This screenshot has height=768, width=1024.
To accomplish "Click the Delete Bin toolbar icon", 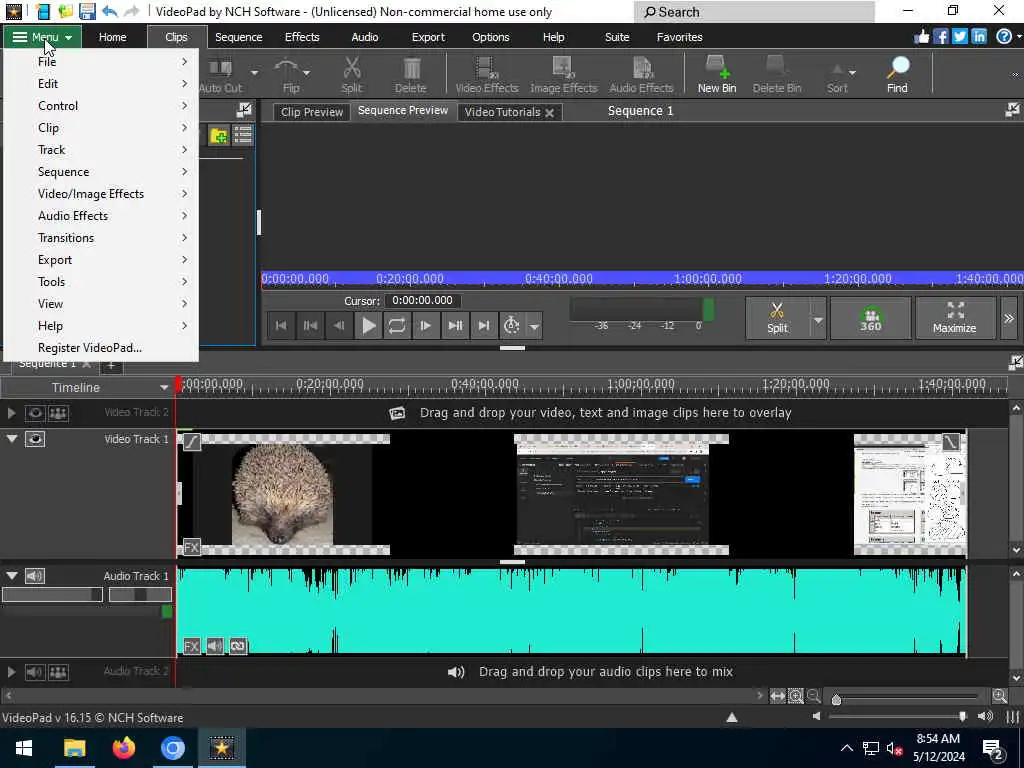I will click(x=776, y=74).
